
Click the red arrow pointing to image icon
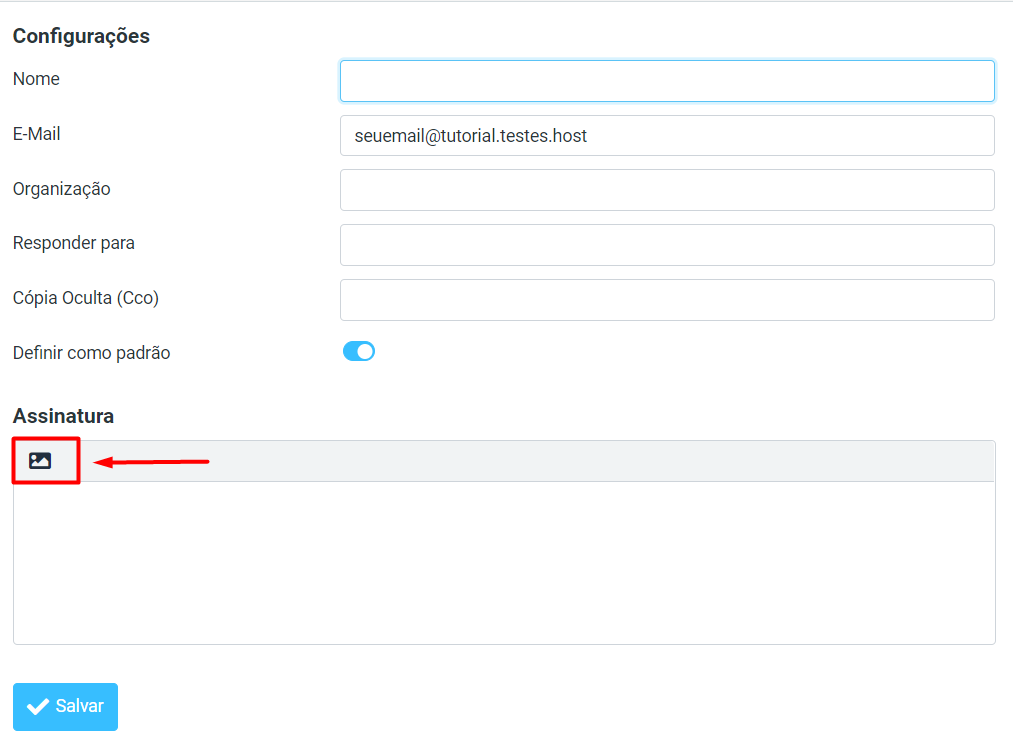(x=151, y=462)
